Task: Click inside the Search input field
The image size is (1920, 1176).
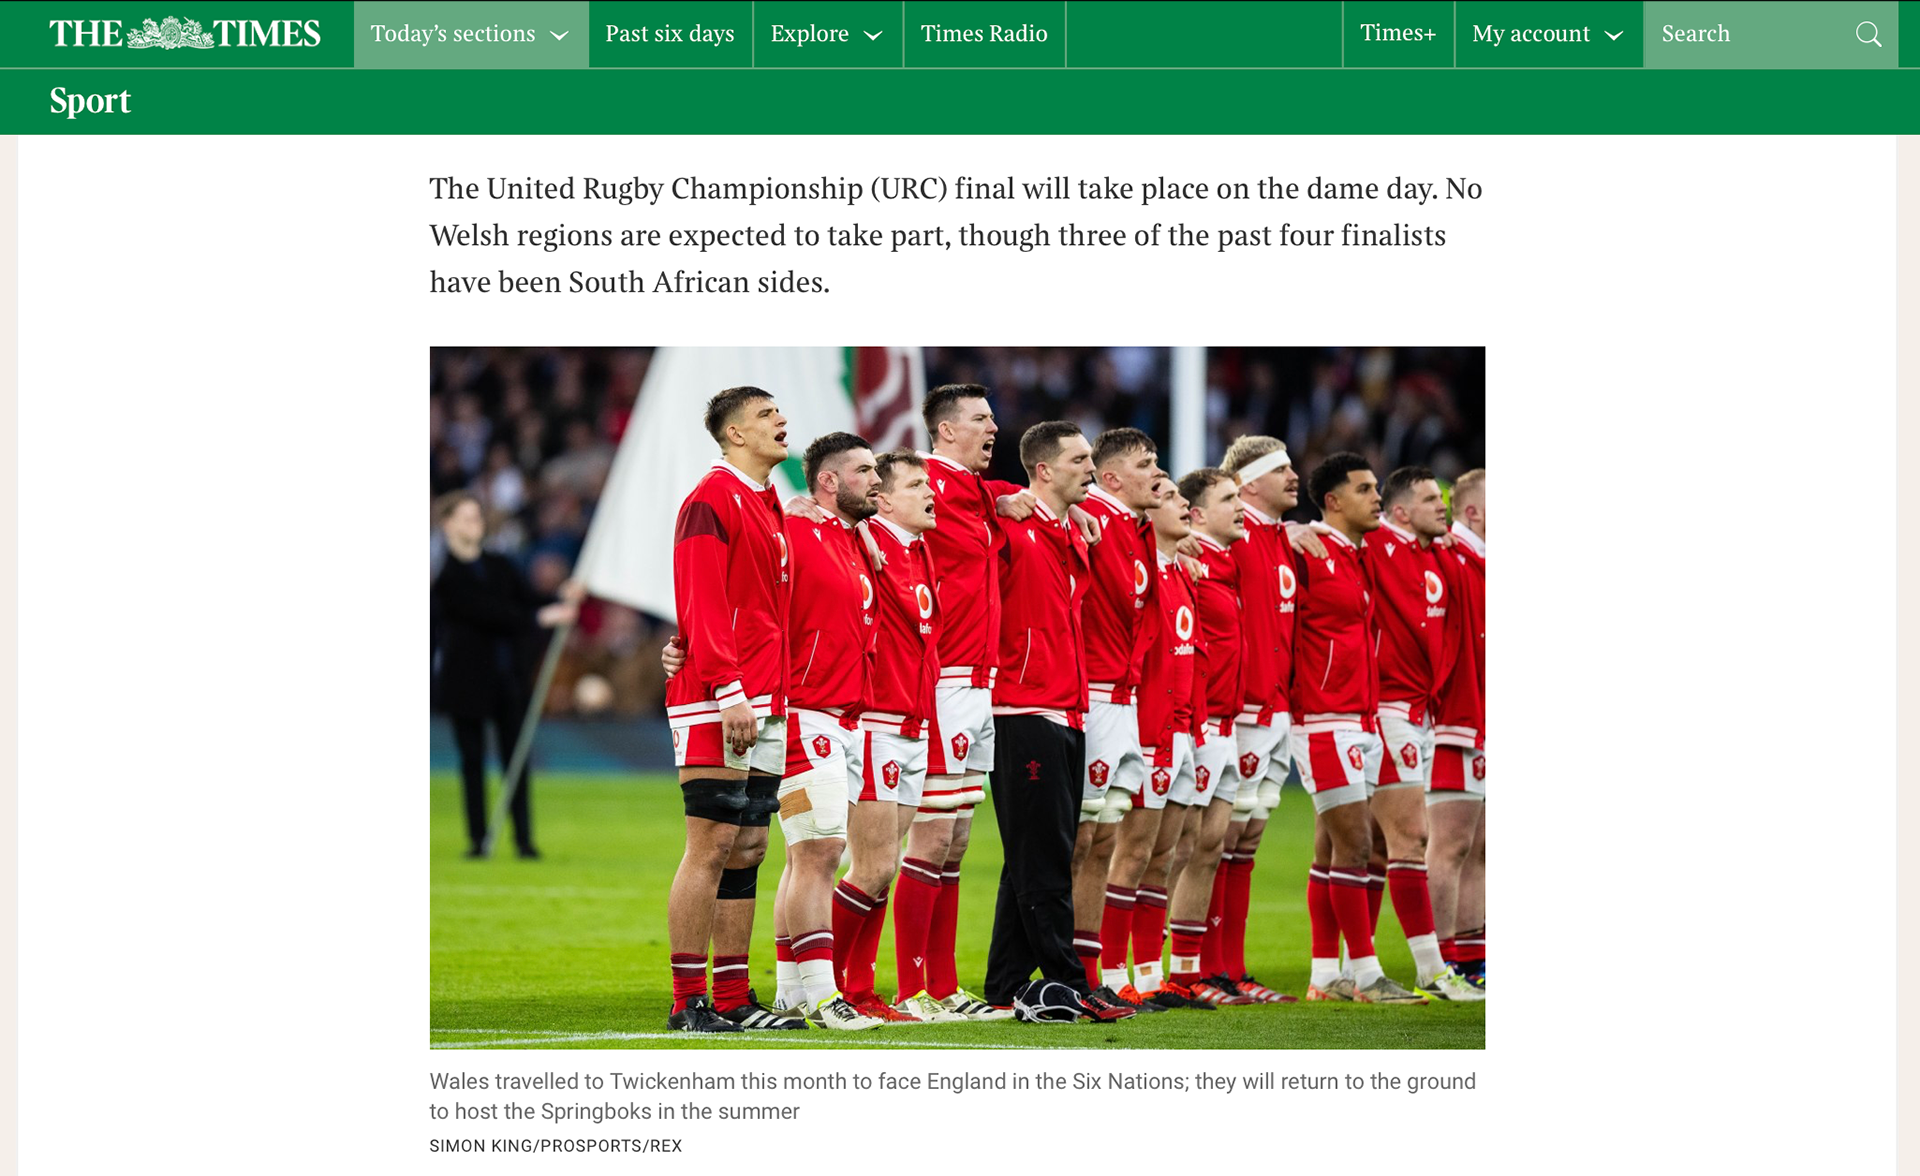Action: tap(1750, 34)
